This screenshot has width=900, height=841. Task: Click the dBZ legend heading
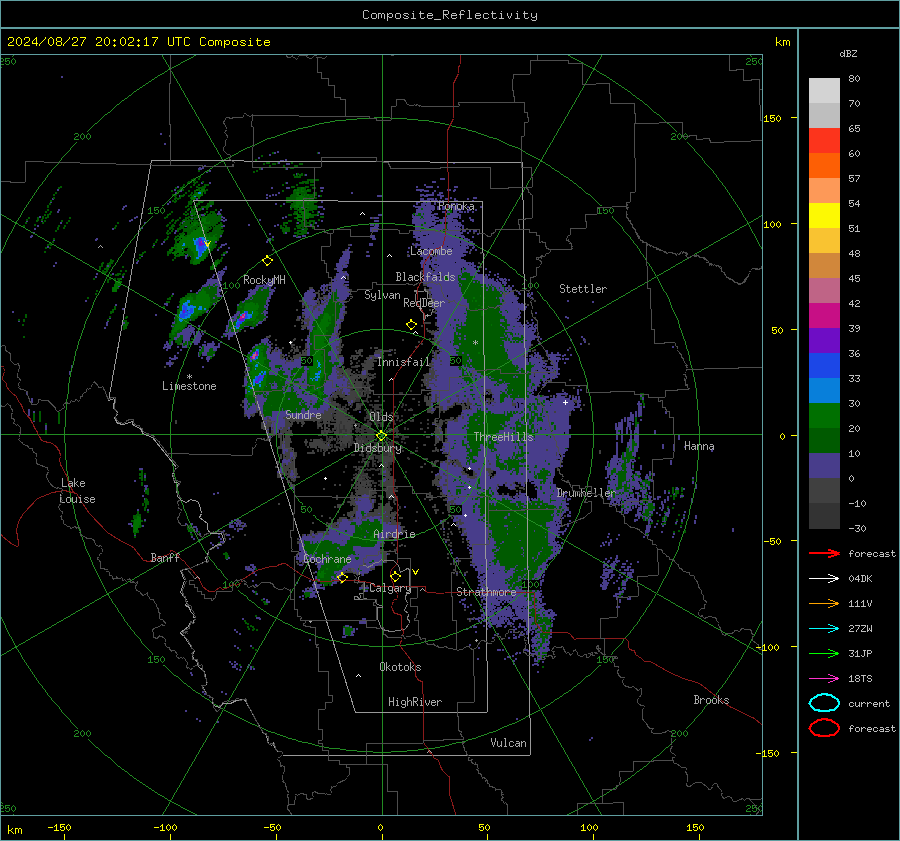[x=848, y=53]
